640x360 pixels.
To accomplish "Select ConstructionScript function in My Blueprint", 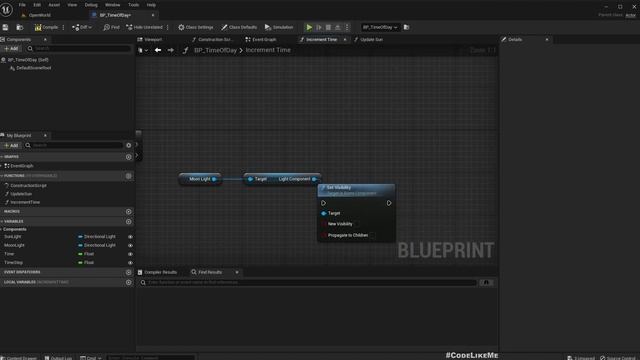I will pos(28,186).
